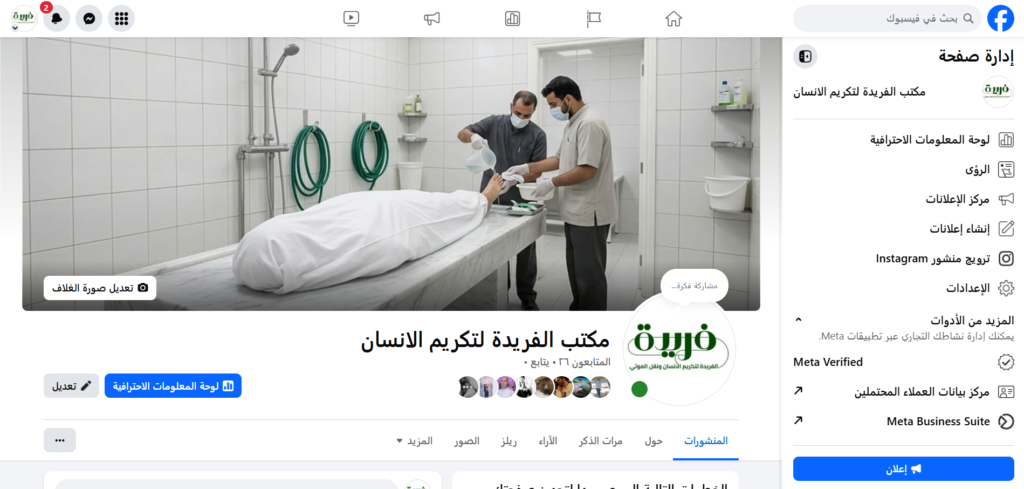Screen dimensions: 1024x489
Task: Open the pages flag icon in top navigation
Action: [593, 18]
